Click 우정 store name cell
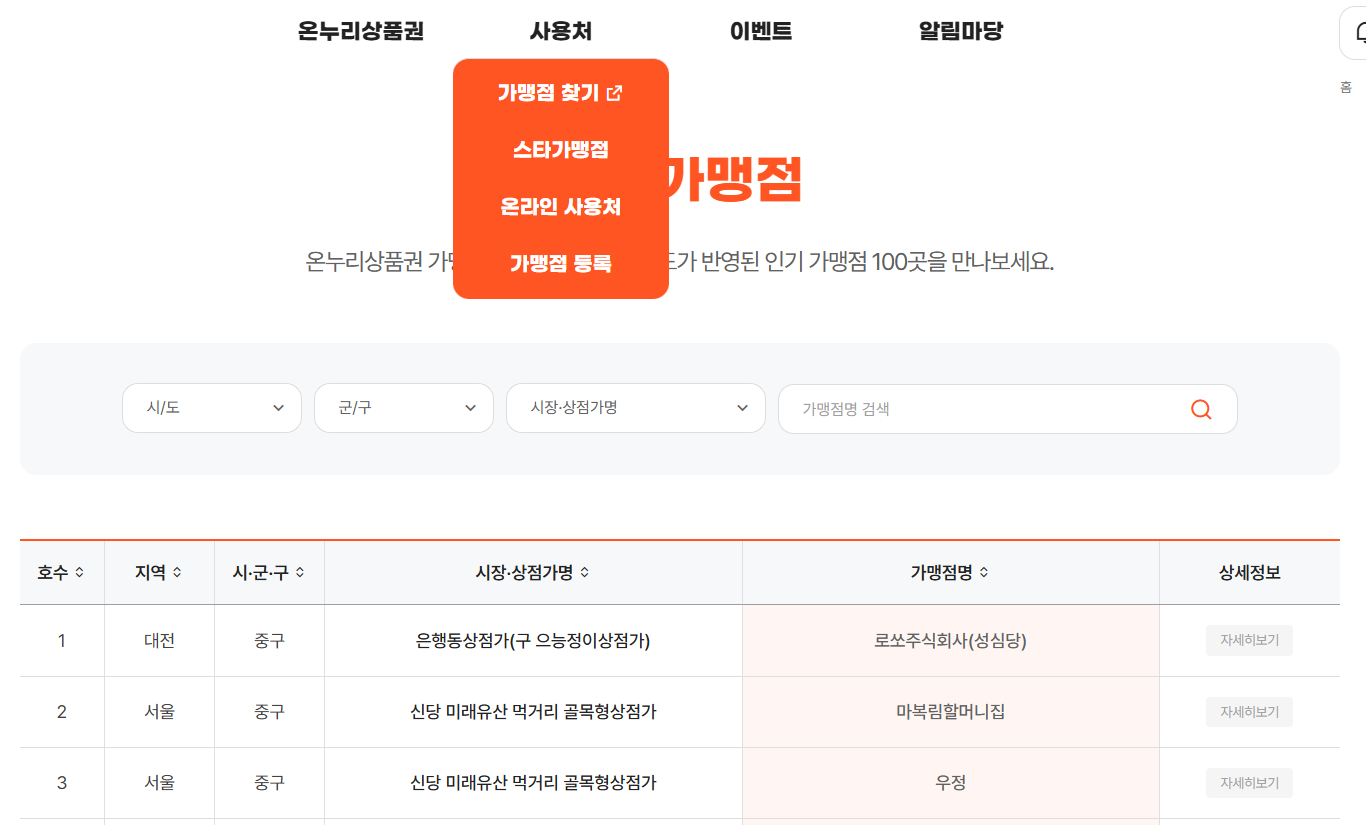Screen dimensions: 1366x825 (951, 783)
